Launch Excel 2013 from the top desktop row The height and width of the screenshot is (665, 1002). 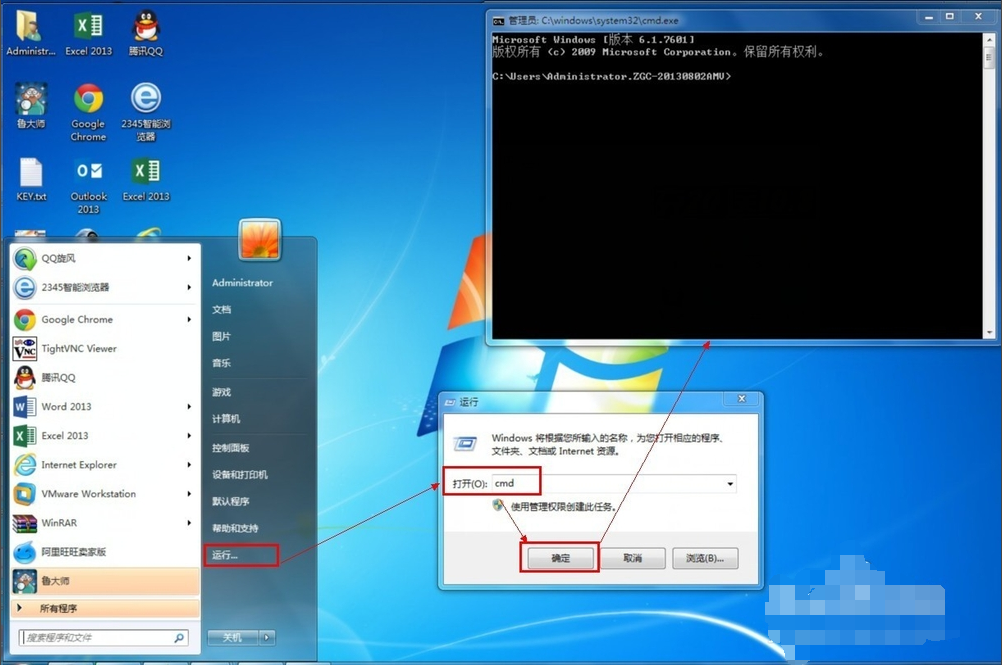[88, 27]
